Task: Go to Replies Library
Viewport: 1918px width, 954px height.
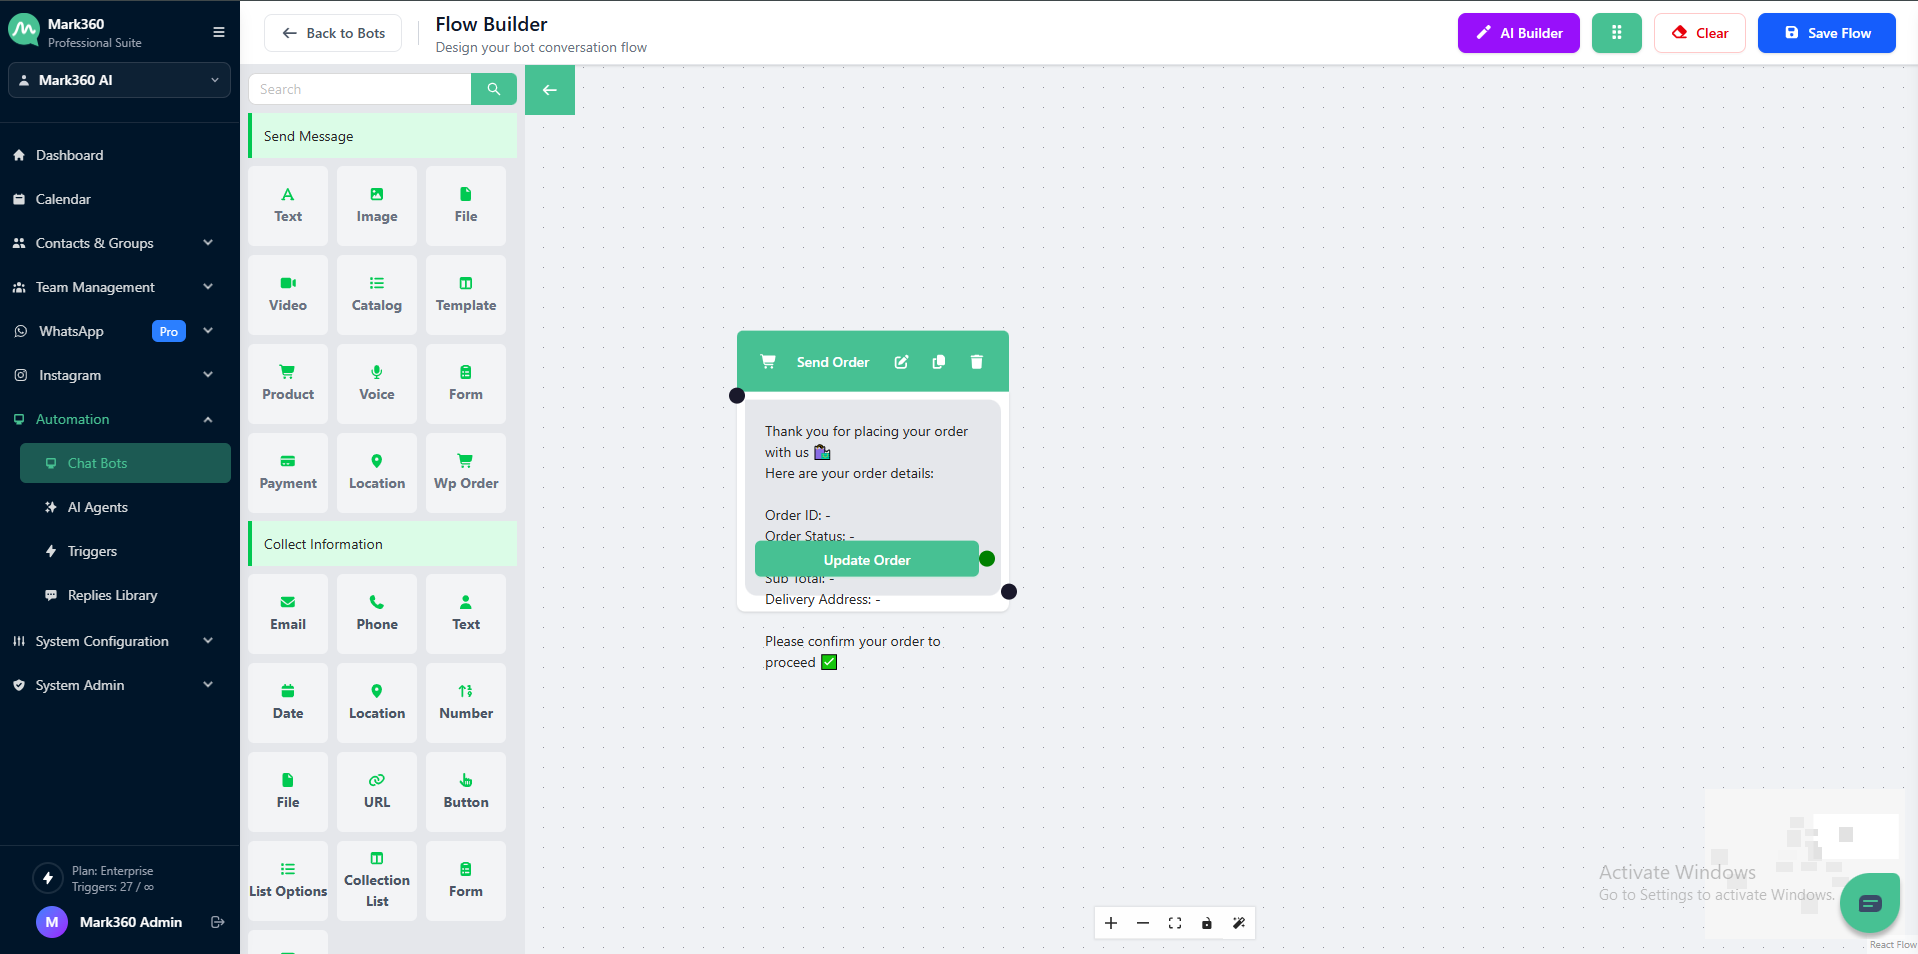Action: click(x=112, y=595)
